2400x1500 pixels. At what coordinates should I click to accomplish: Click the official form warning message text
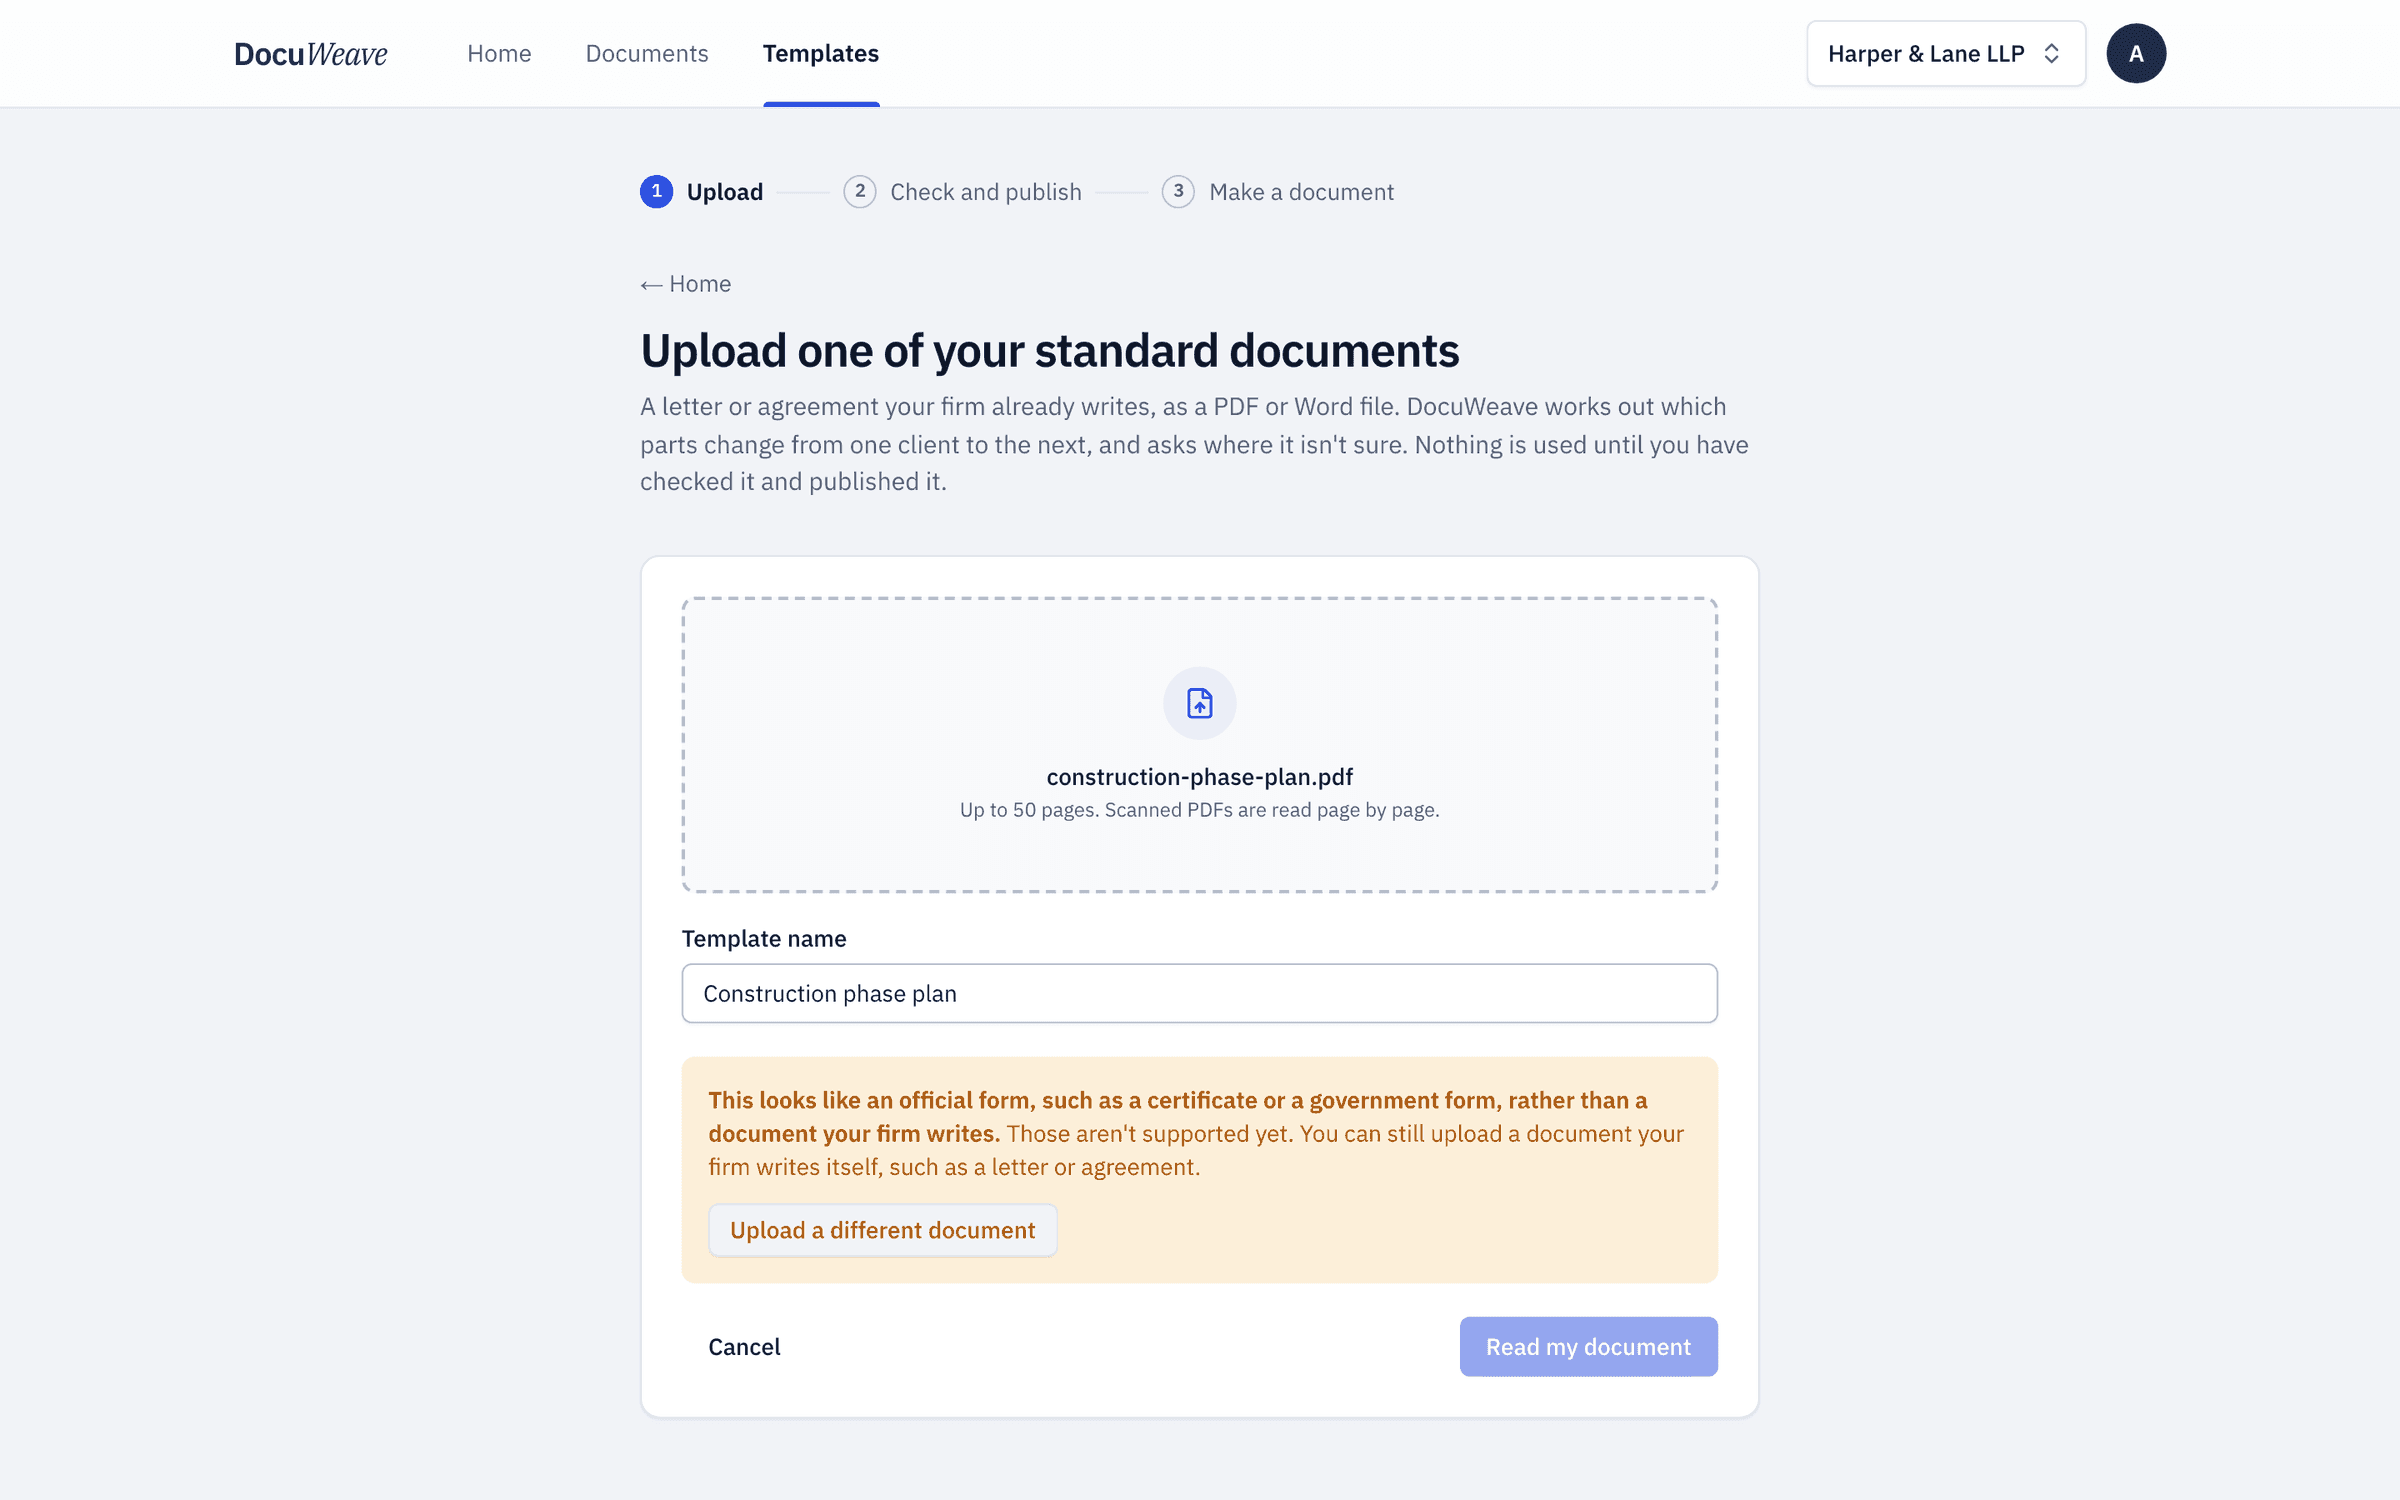coord(1196,1134)
